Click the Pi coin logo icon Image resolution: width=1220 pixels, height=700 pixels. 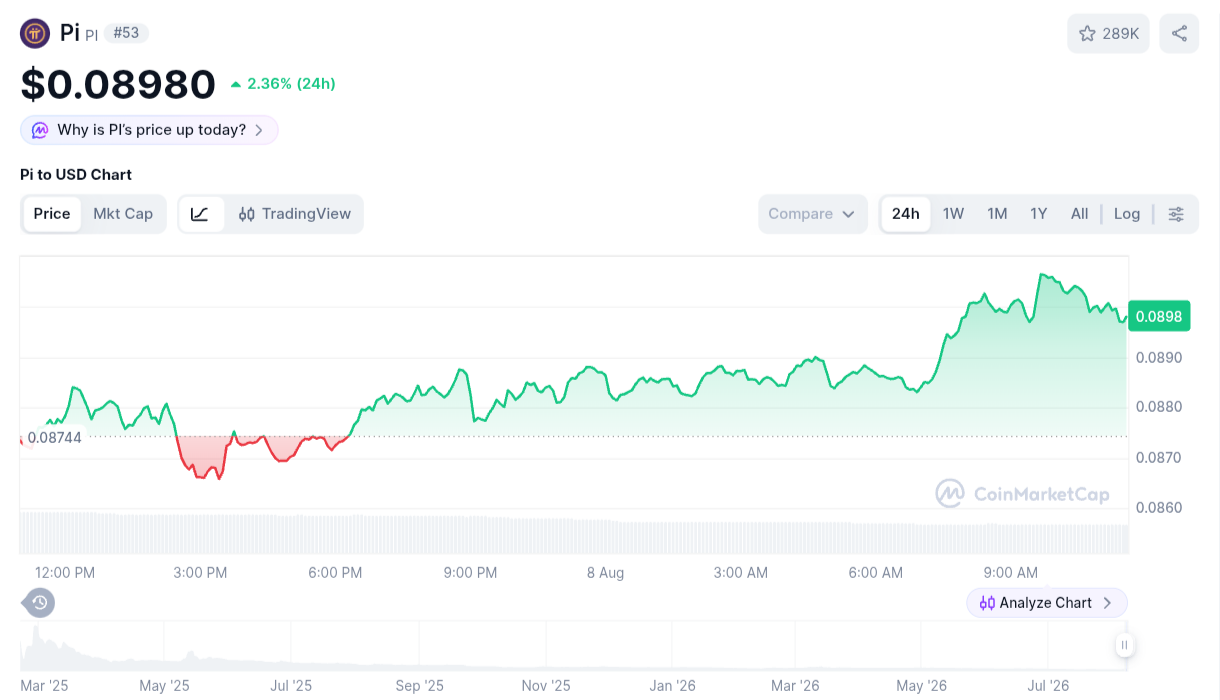tap(35, 33)
